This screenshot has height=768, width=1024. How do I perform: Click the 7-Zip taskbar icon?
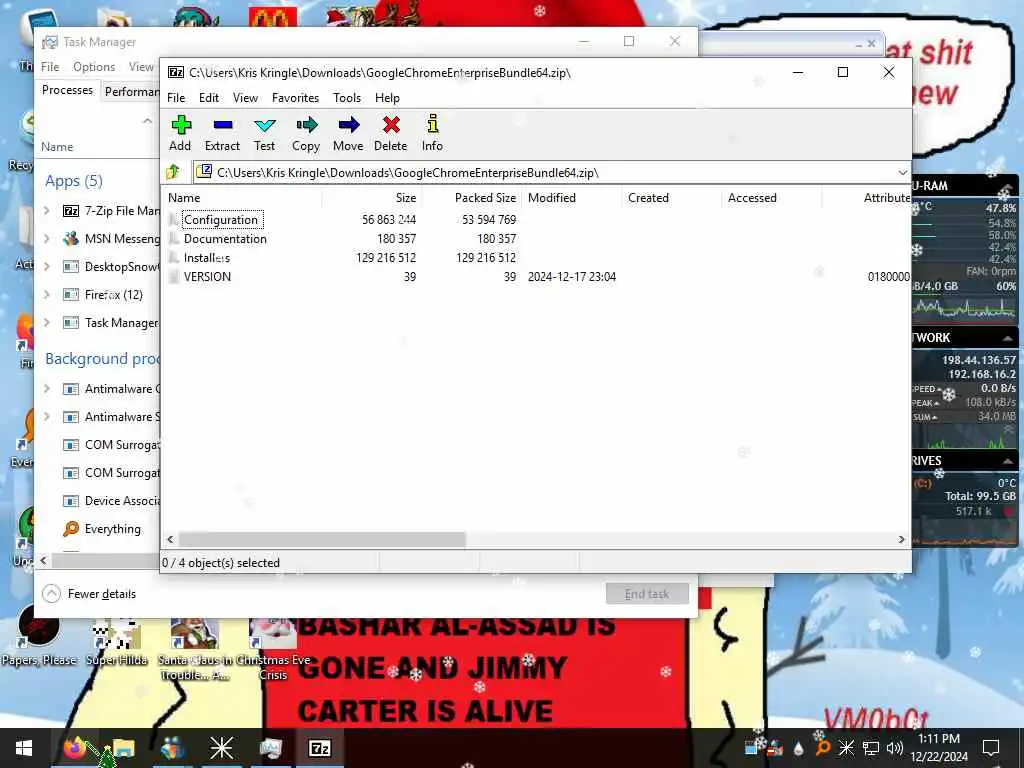(319, 748)
